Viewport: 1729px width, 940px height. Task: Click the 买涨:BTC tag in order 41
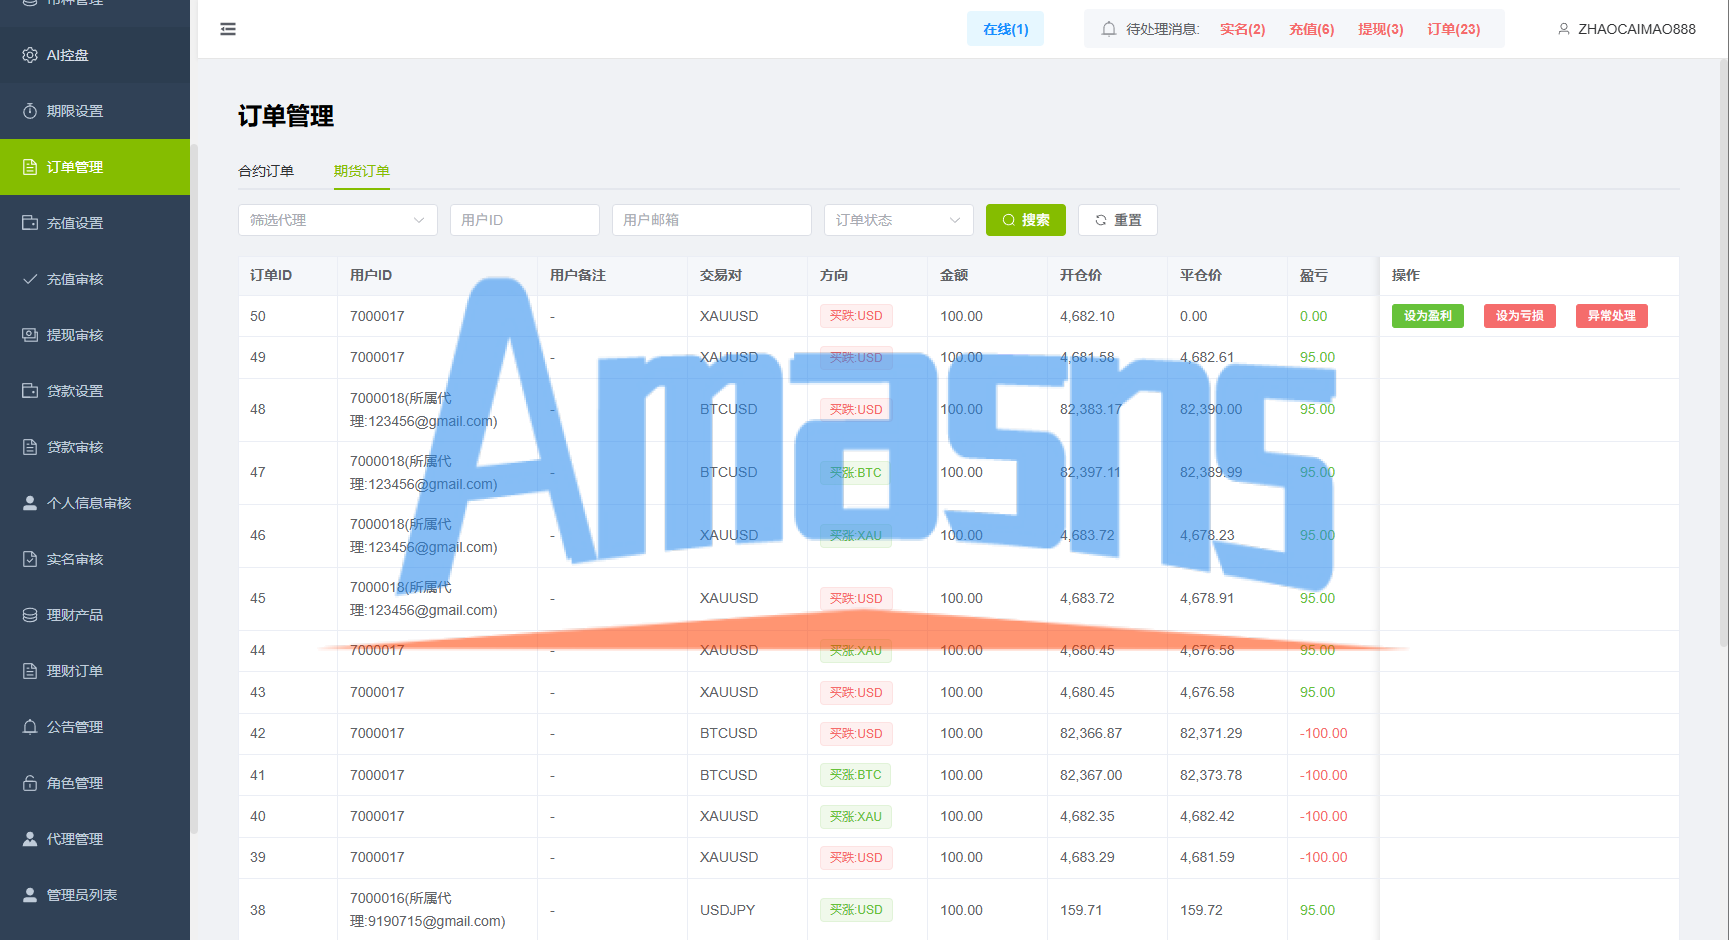click(855, 775)
